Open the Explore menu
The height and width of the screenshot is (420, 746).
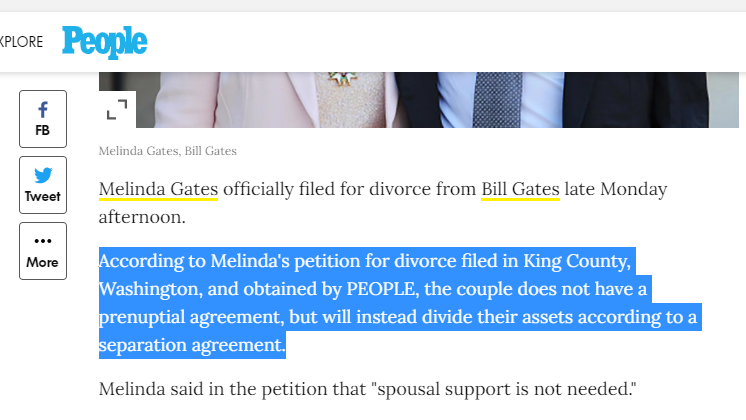point(21,42)
